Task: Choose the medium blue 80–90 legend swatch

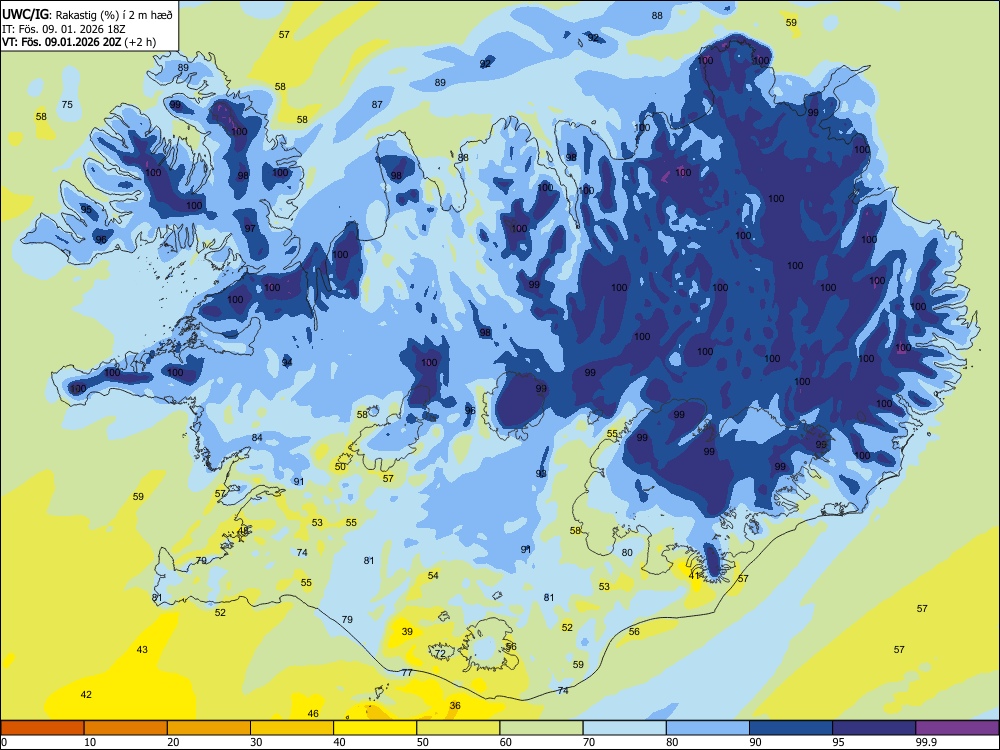Action: 707,728
